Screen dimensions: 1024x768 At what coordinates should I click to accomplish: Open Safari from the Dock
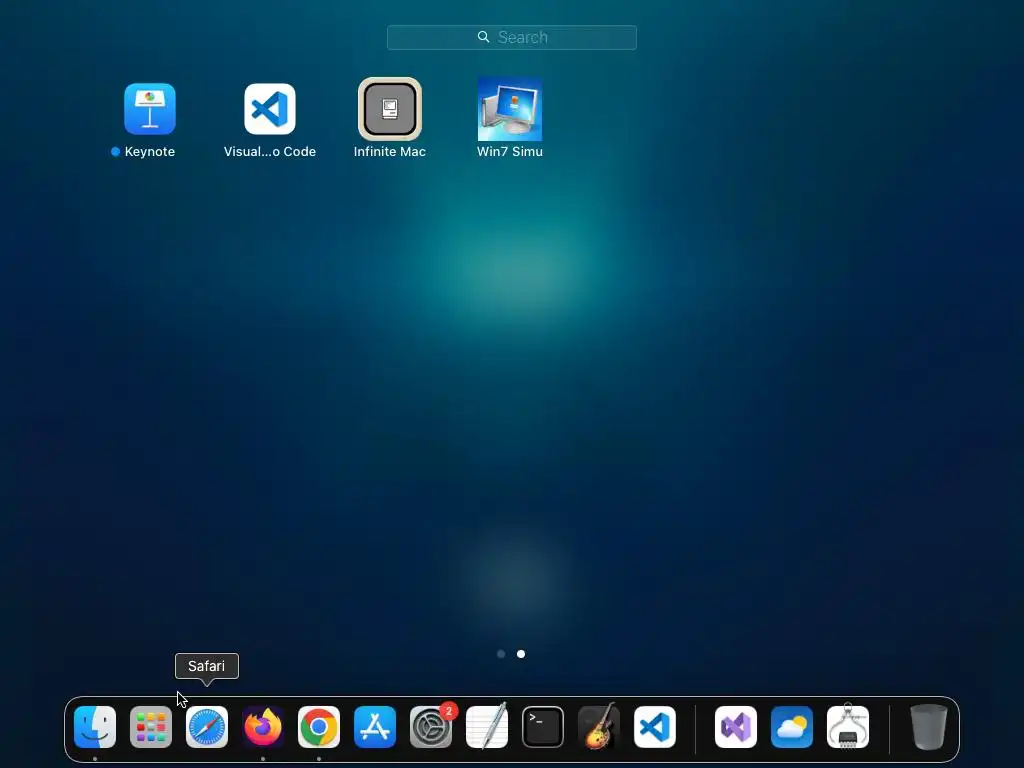coord(207,727)
